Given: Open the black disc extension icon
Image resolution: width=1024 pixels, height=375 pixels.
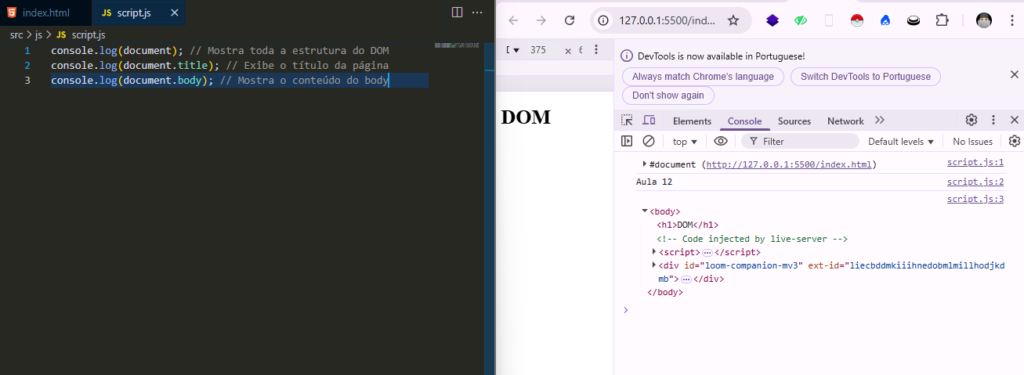Looking at the screenshot, I should click(x=914, y=20).
